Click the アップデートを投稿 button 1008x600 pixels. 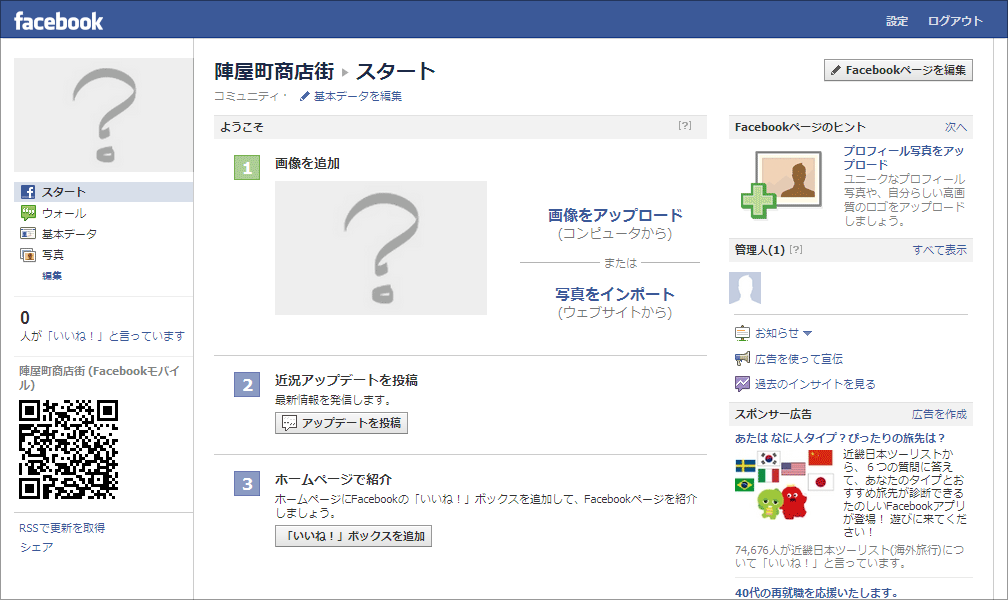pos(341,423)
